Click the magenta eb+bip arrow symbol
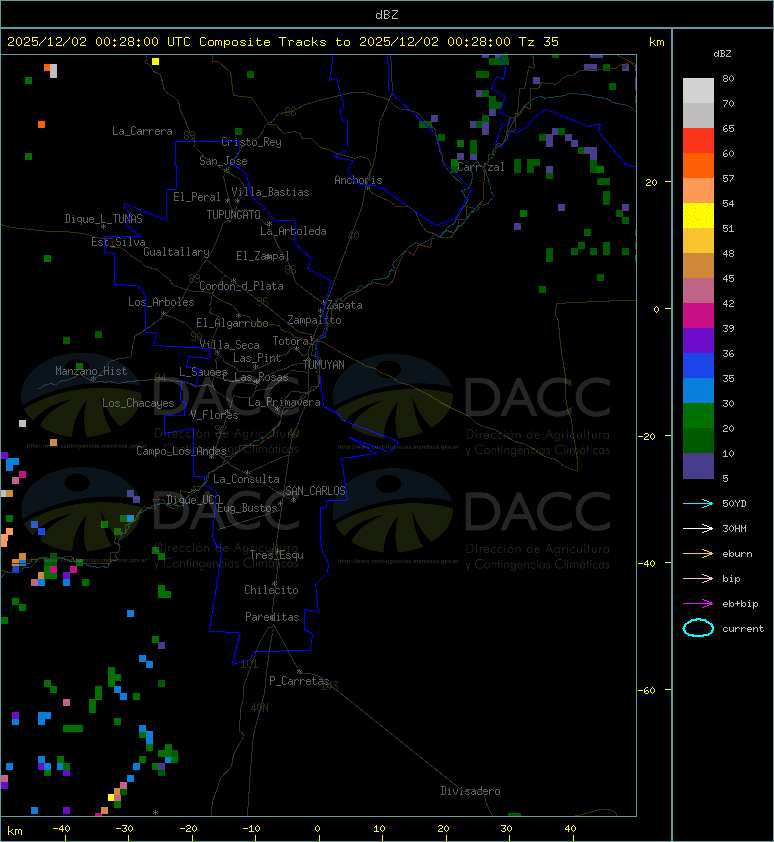Image resolution: width=774 pixels, height=842 pixels. point(698,604)
